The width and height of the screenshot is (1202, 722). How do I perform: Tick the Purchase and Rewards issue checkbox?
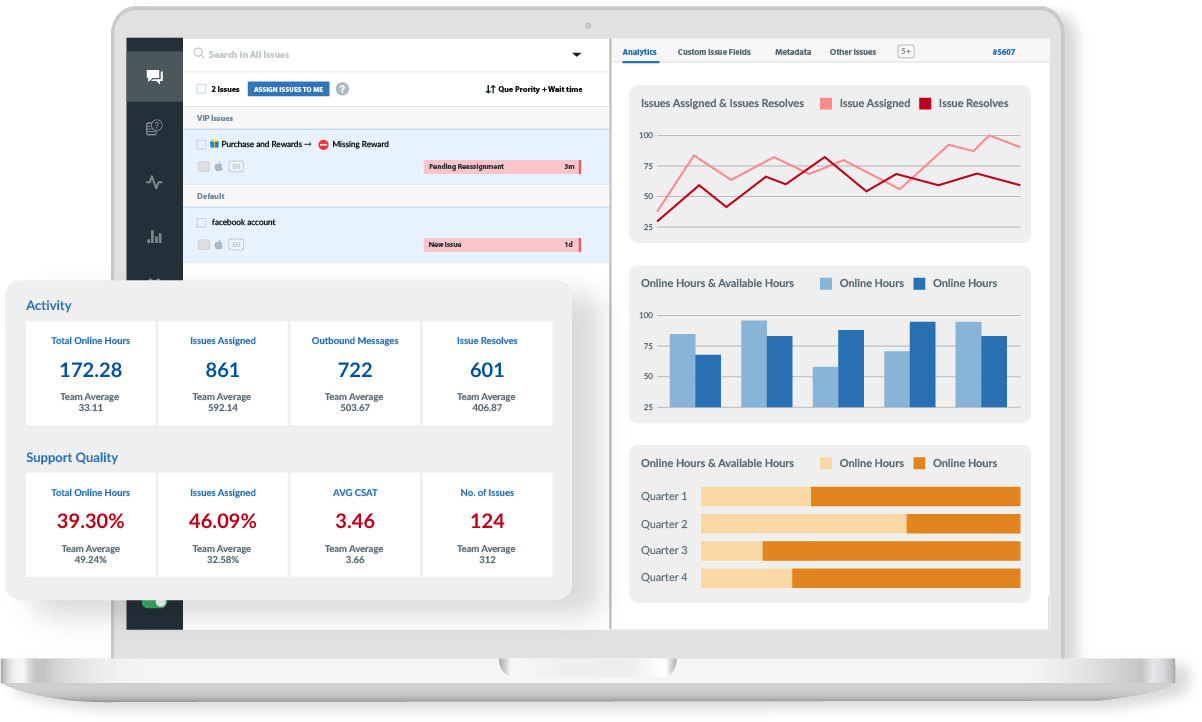click(202, 144)
